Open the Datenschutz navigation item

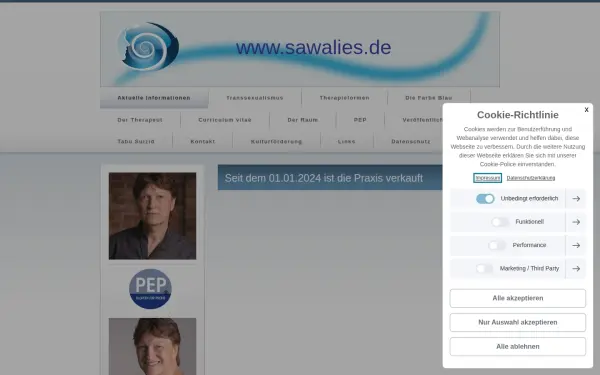tap(411, 141)
